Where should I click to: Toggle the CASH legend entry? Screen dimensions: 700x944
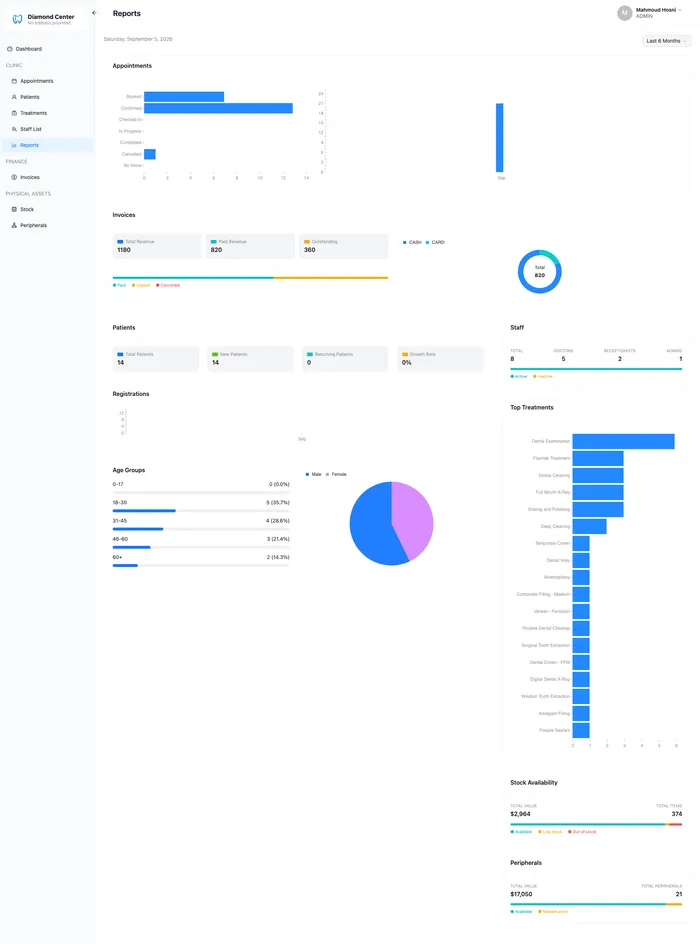point(412,242)
